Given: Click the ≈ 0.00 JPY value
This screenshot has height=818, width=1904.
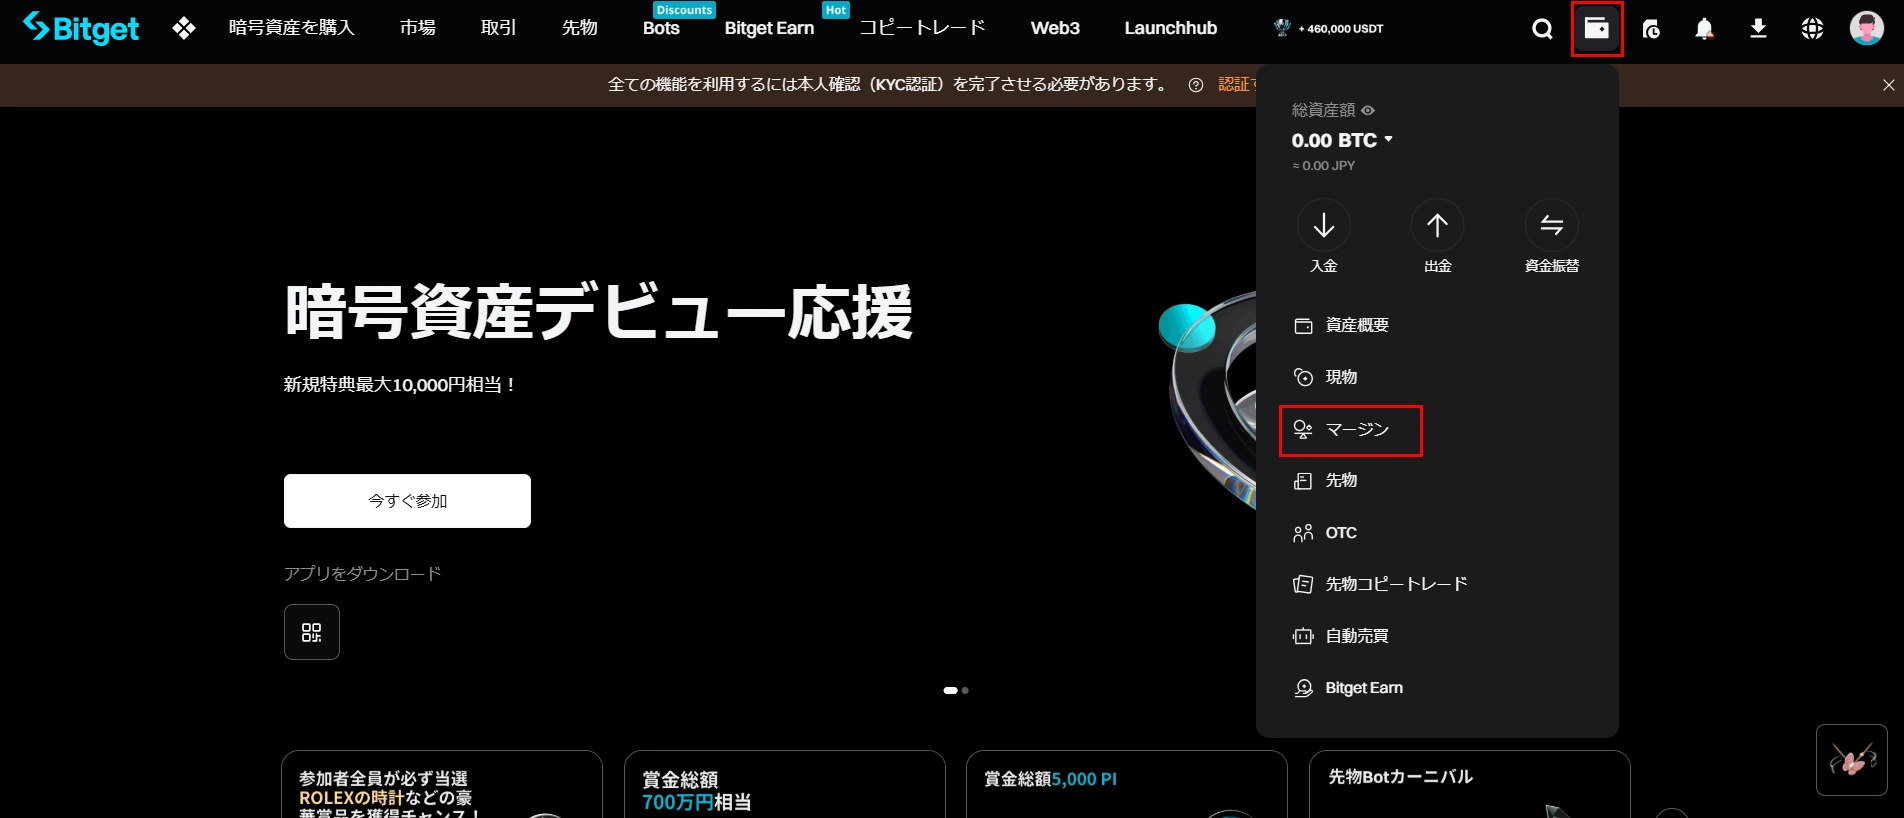Looking at the screenshot, I should (x=1323, y=166).
